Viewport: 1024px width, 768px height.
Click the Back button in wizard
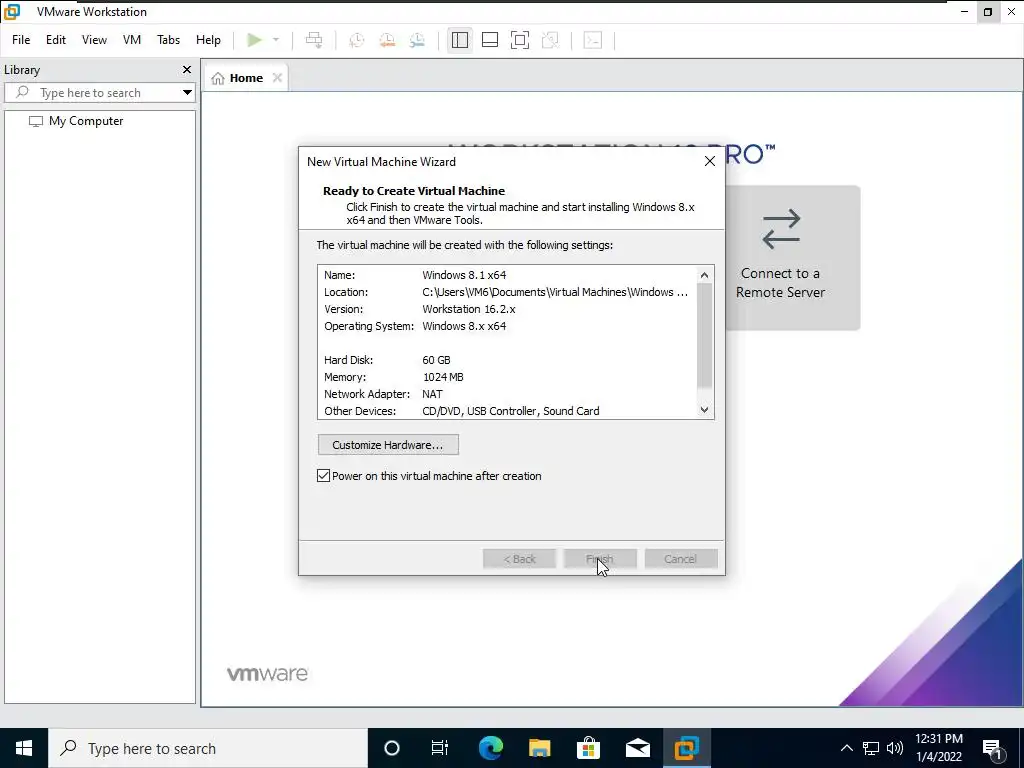519,559
